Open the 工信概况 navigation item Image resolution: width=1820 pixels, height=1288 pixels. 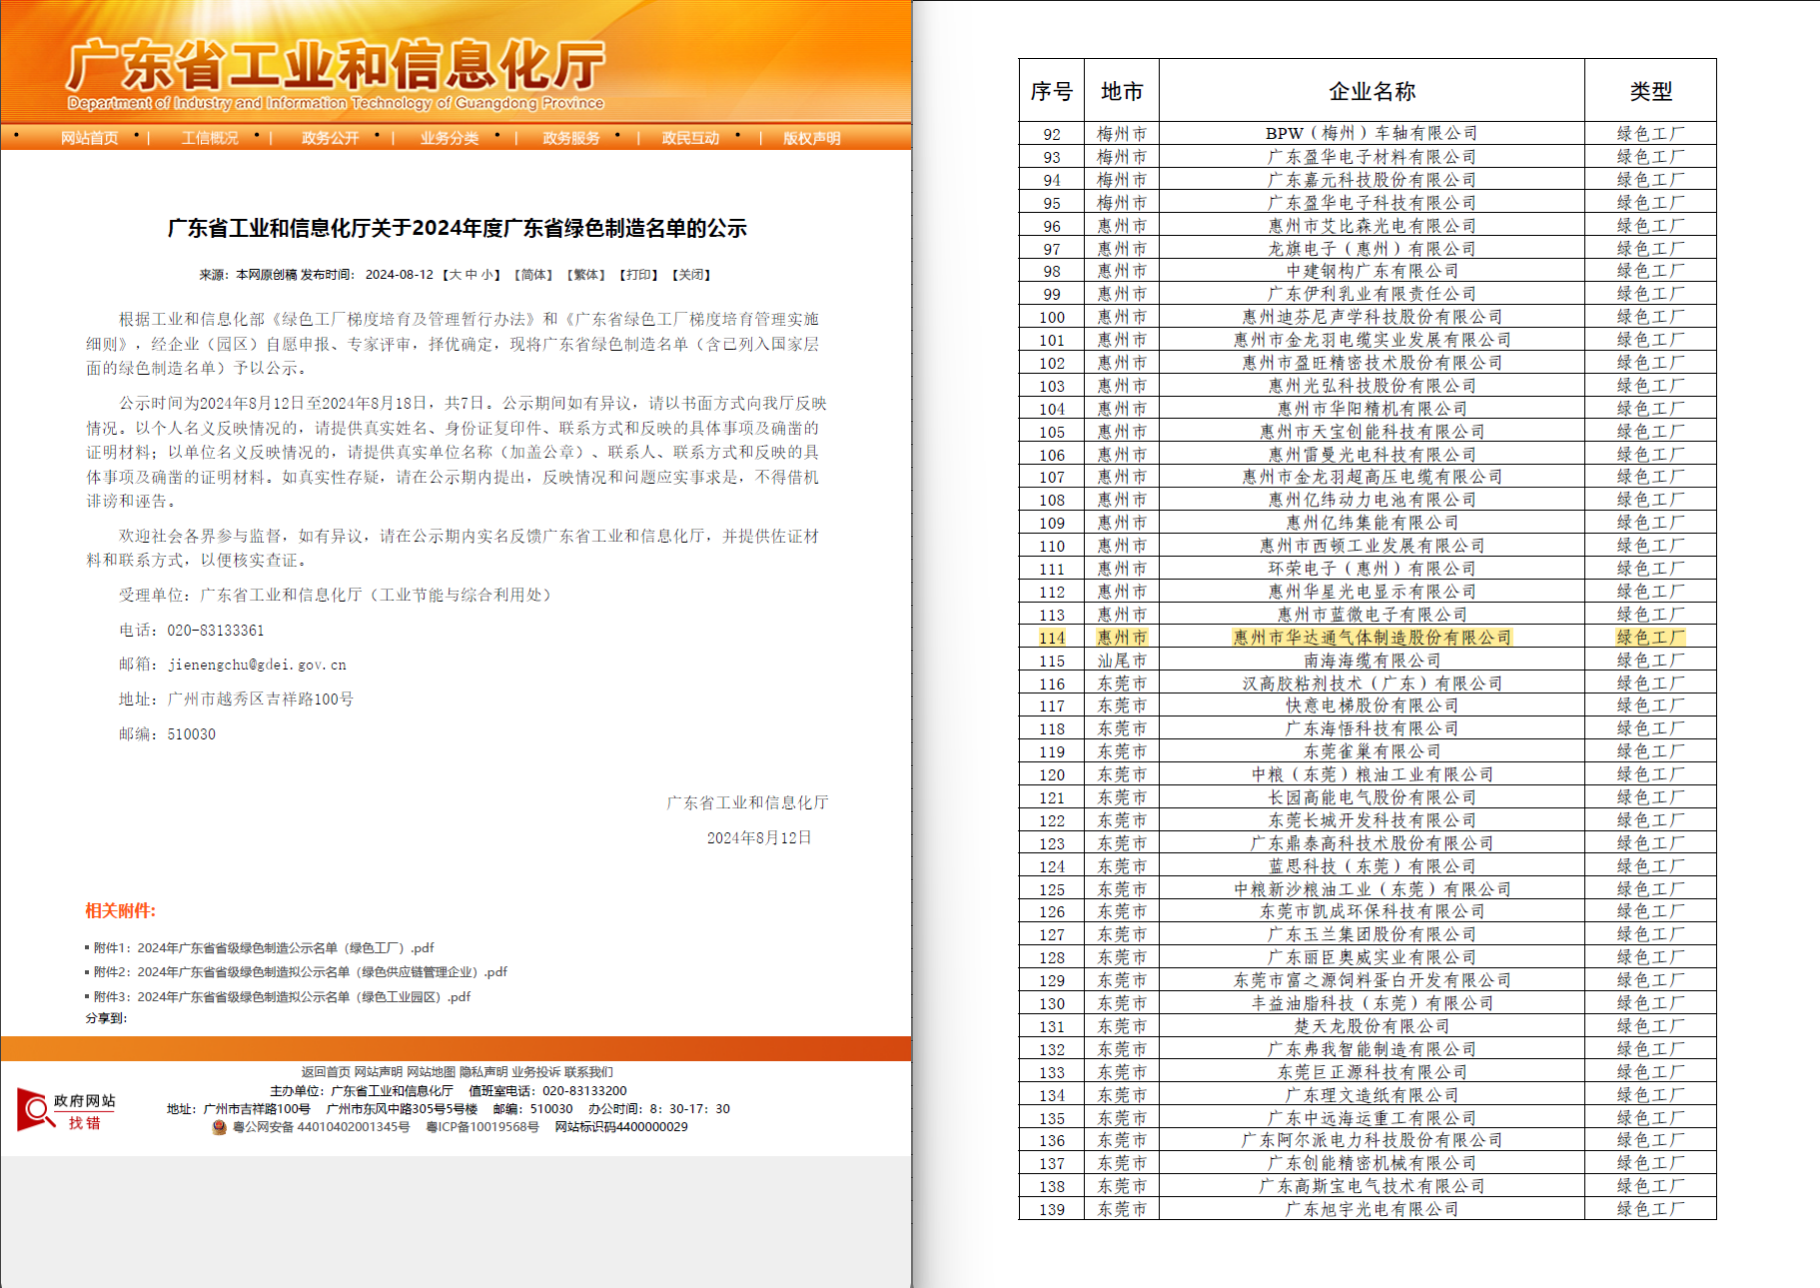210,138
